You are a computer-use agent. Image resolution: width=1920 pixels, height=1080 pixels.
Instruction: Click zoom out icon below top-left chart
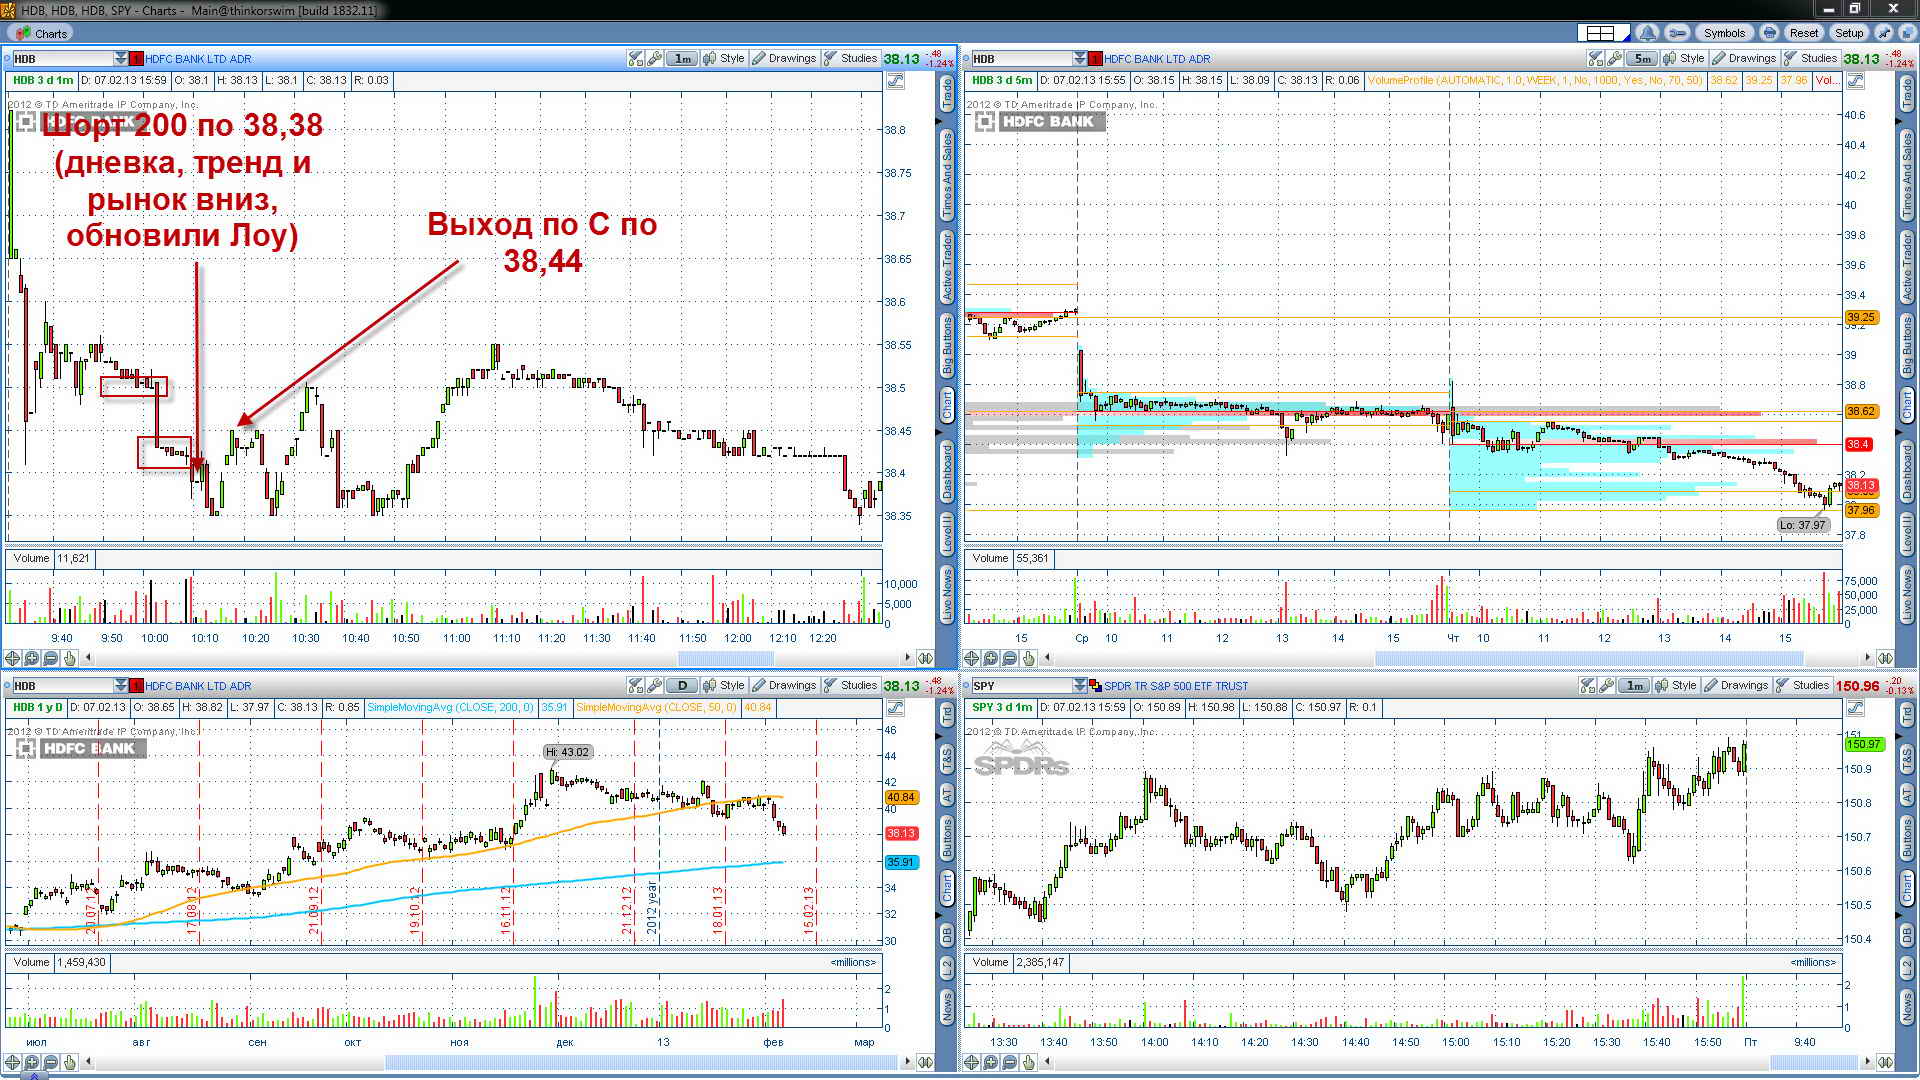click(x=50, y=658)
